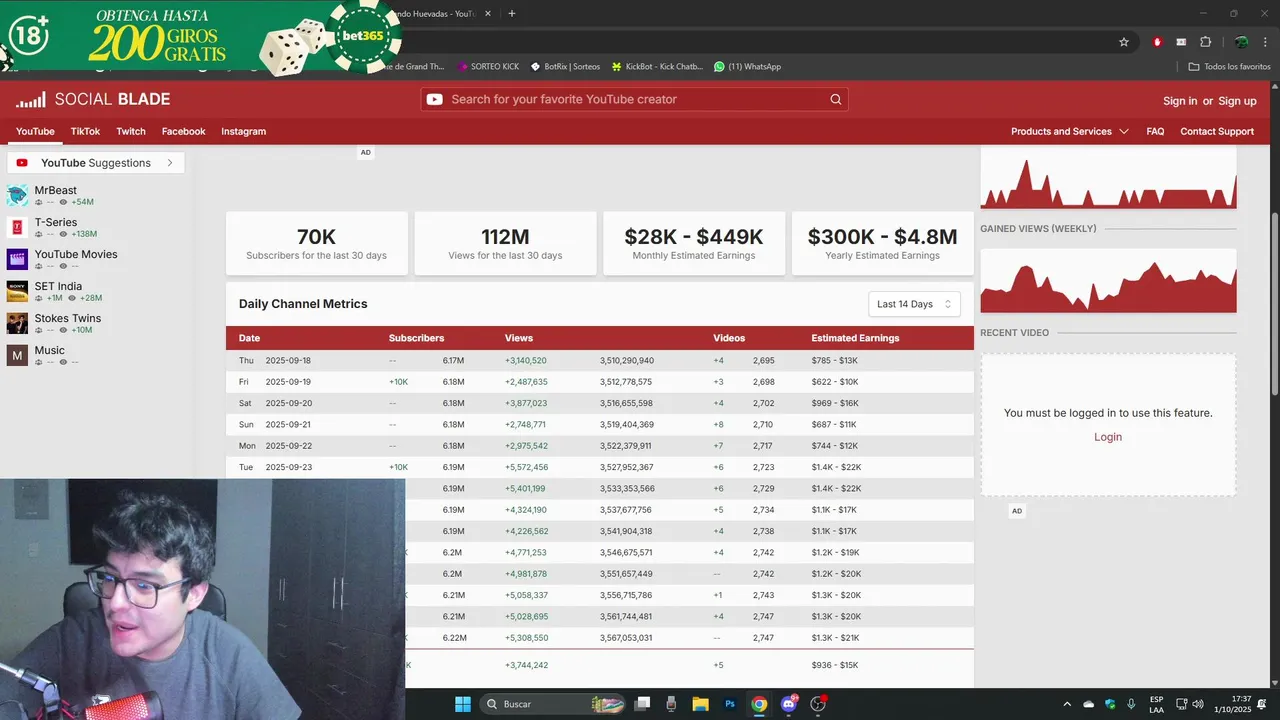This screenshot has width=1280, height=720.
Task: Click the $28K - $449K monthly earnings card
Action: tap(693, 243)
